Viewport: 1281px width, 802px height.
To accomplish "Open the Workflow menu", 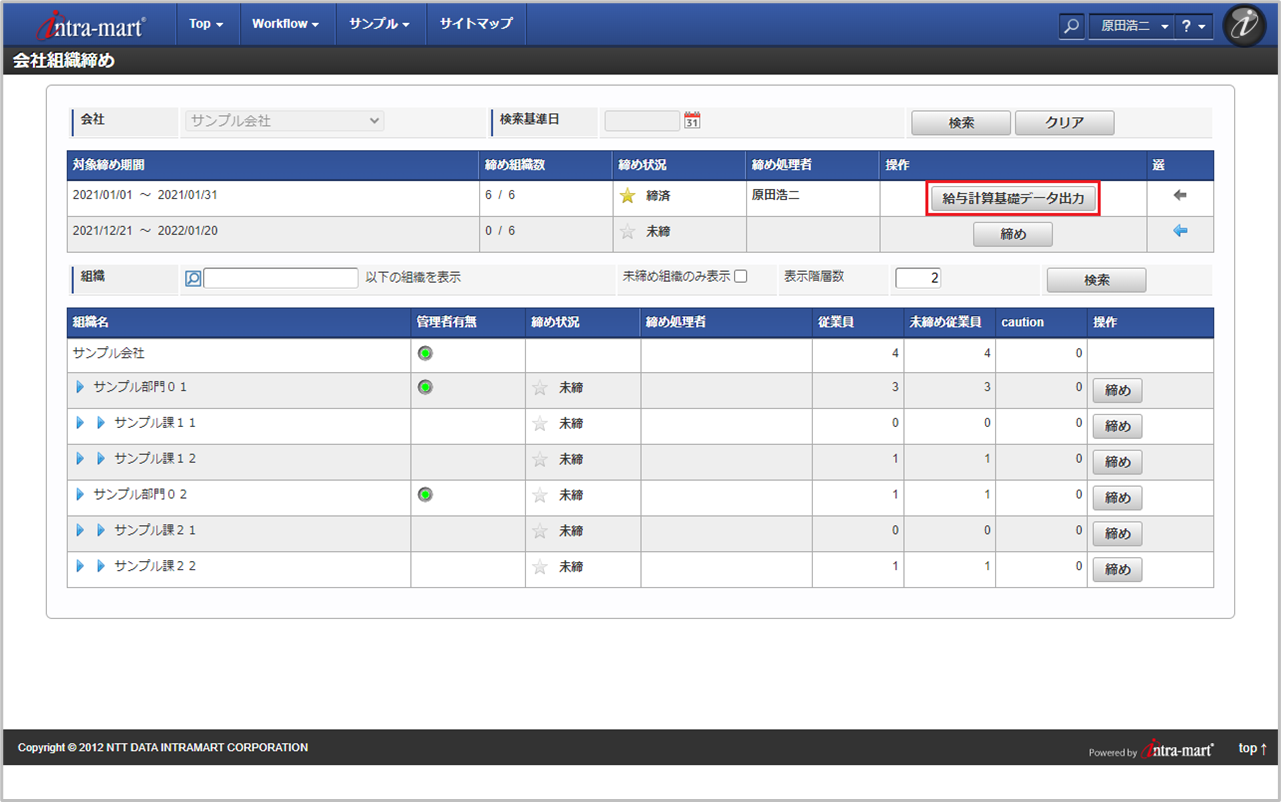I will [x=285, y=24].
